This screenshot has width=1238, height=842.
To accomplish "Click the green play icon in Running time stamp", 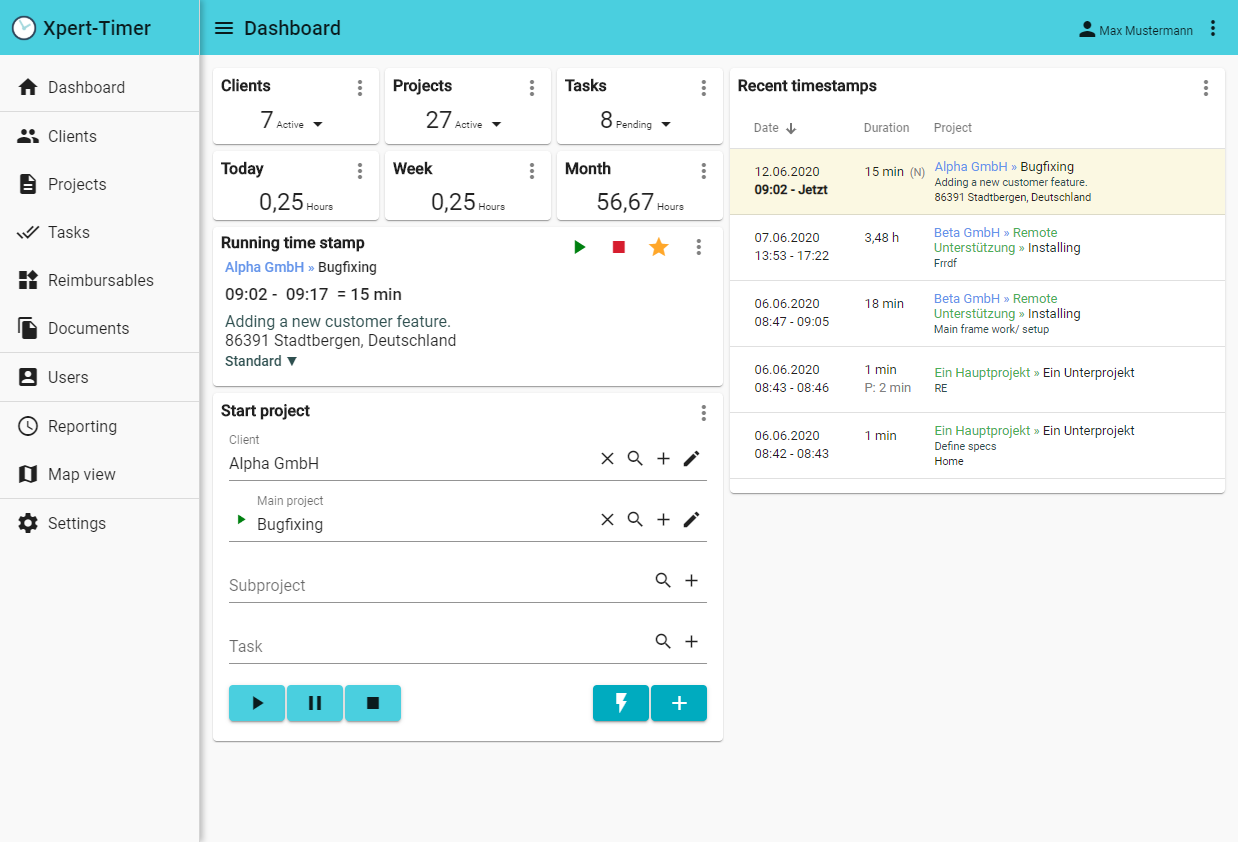I will point(580,247).
